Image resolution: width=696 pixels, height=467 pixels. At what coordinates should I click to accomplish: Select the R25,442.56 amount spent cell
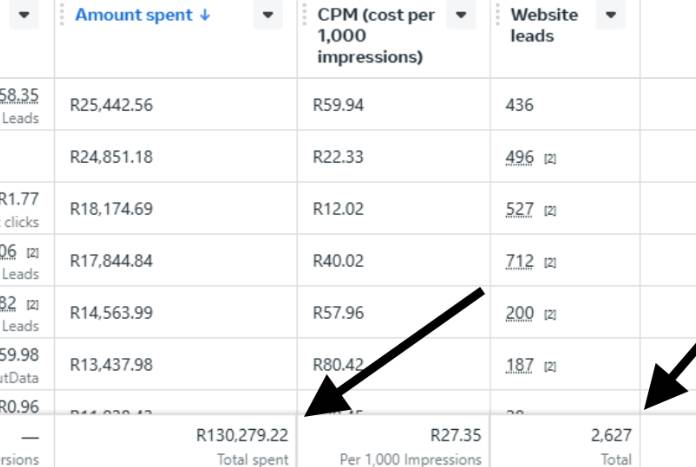coord(176,105)
